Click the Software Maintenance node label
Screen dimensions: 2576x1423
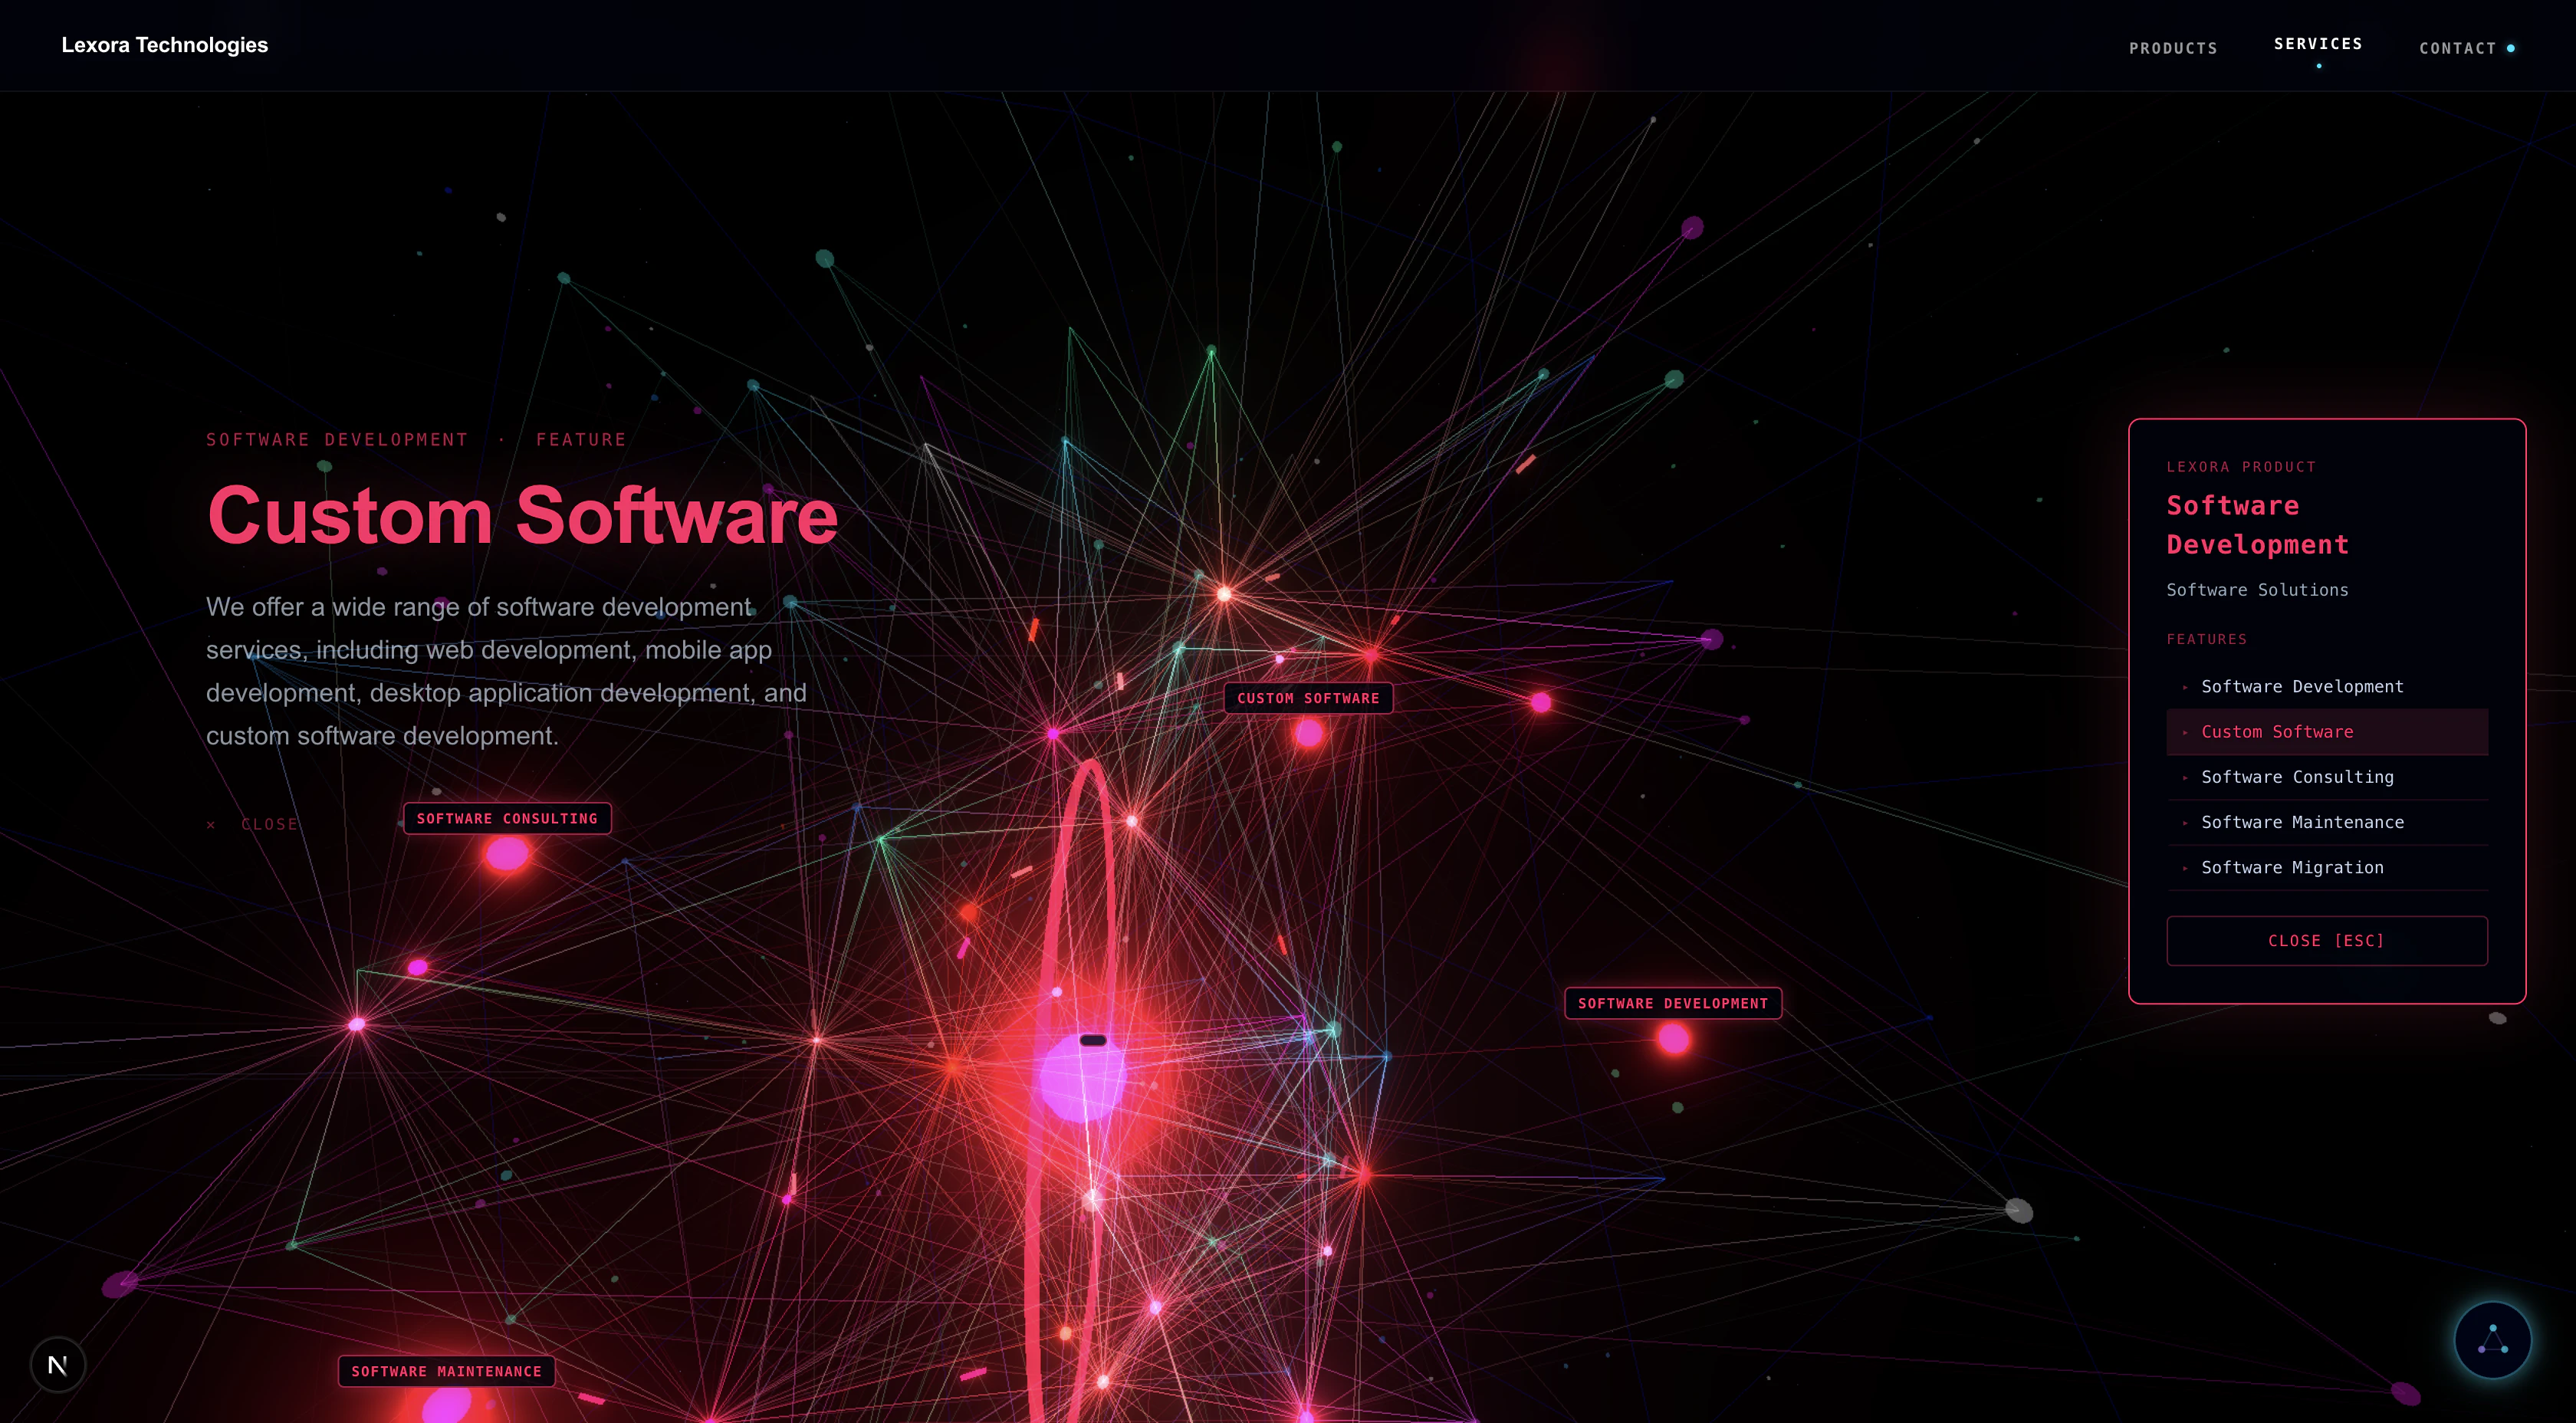coord(446,1371)
